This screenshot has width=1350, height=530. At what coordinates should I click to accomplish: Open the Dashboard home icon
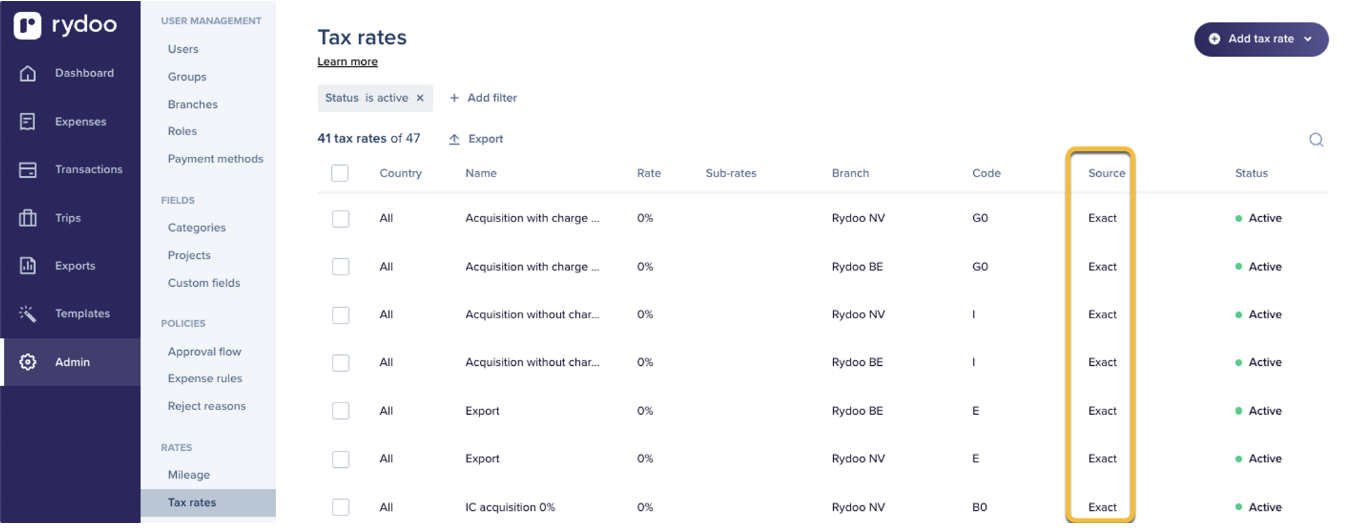pos(28,73)
